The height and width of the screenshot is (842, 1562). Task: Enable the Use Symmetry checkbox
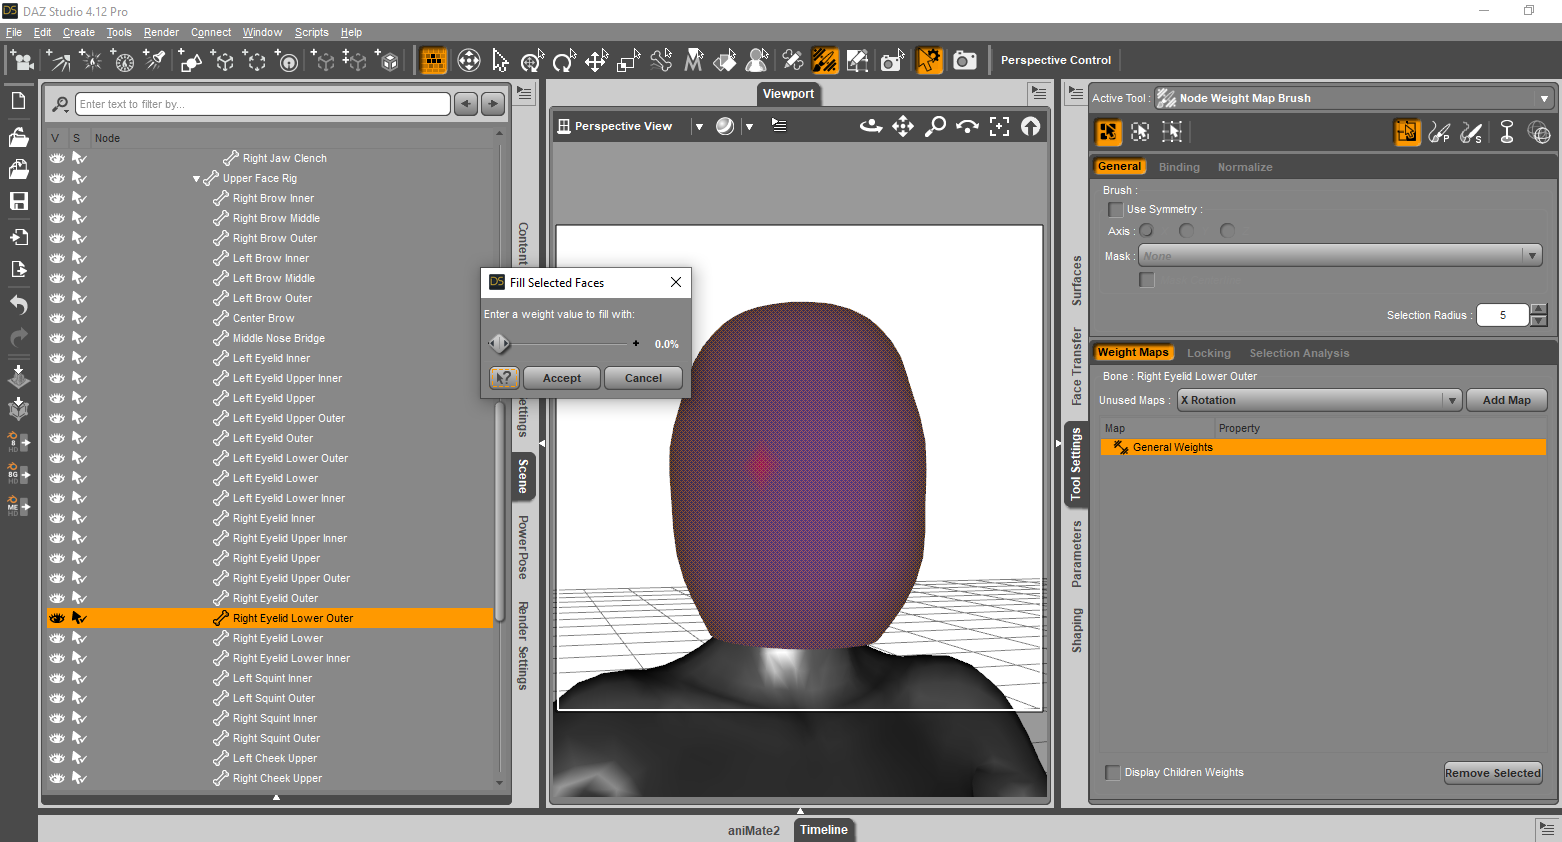(x=1115, y=210)
